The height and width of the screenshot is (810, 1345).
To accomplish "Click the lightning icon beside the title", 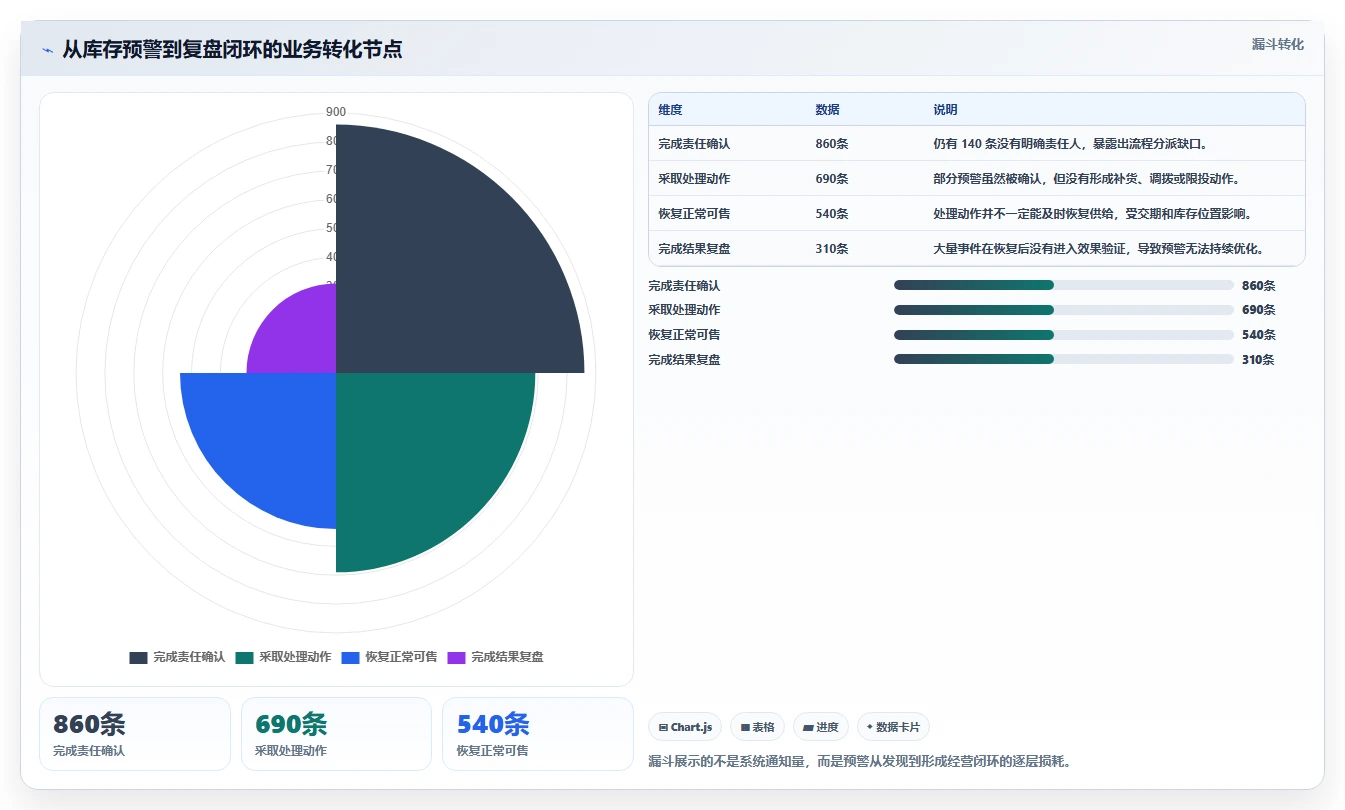I will (x=47, y=50).
